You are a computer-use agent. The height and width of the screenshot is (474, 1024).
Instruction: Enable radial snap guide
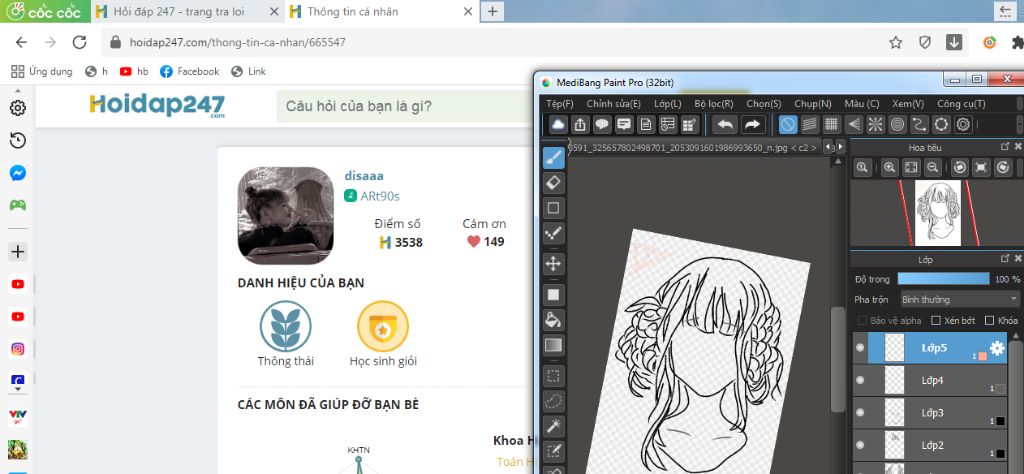point(875,124)
